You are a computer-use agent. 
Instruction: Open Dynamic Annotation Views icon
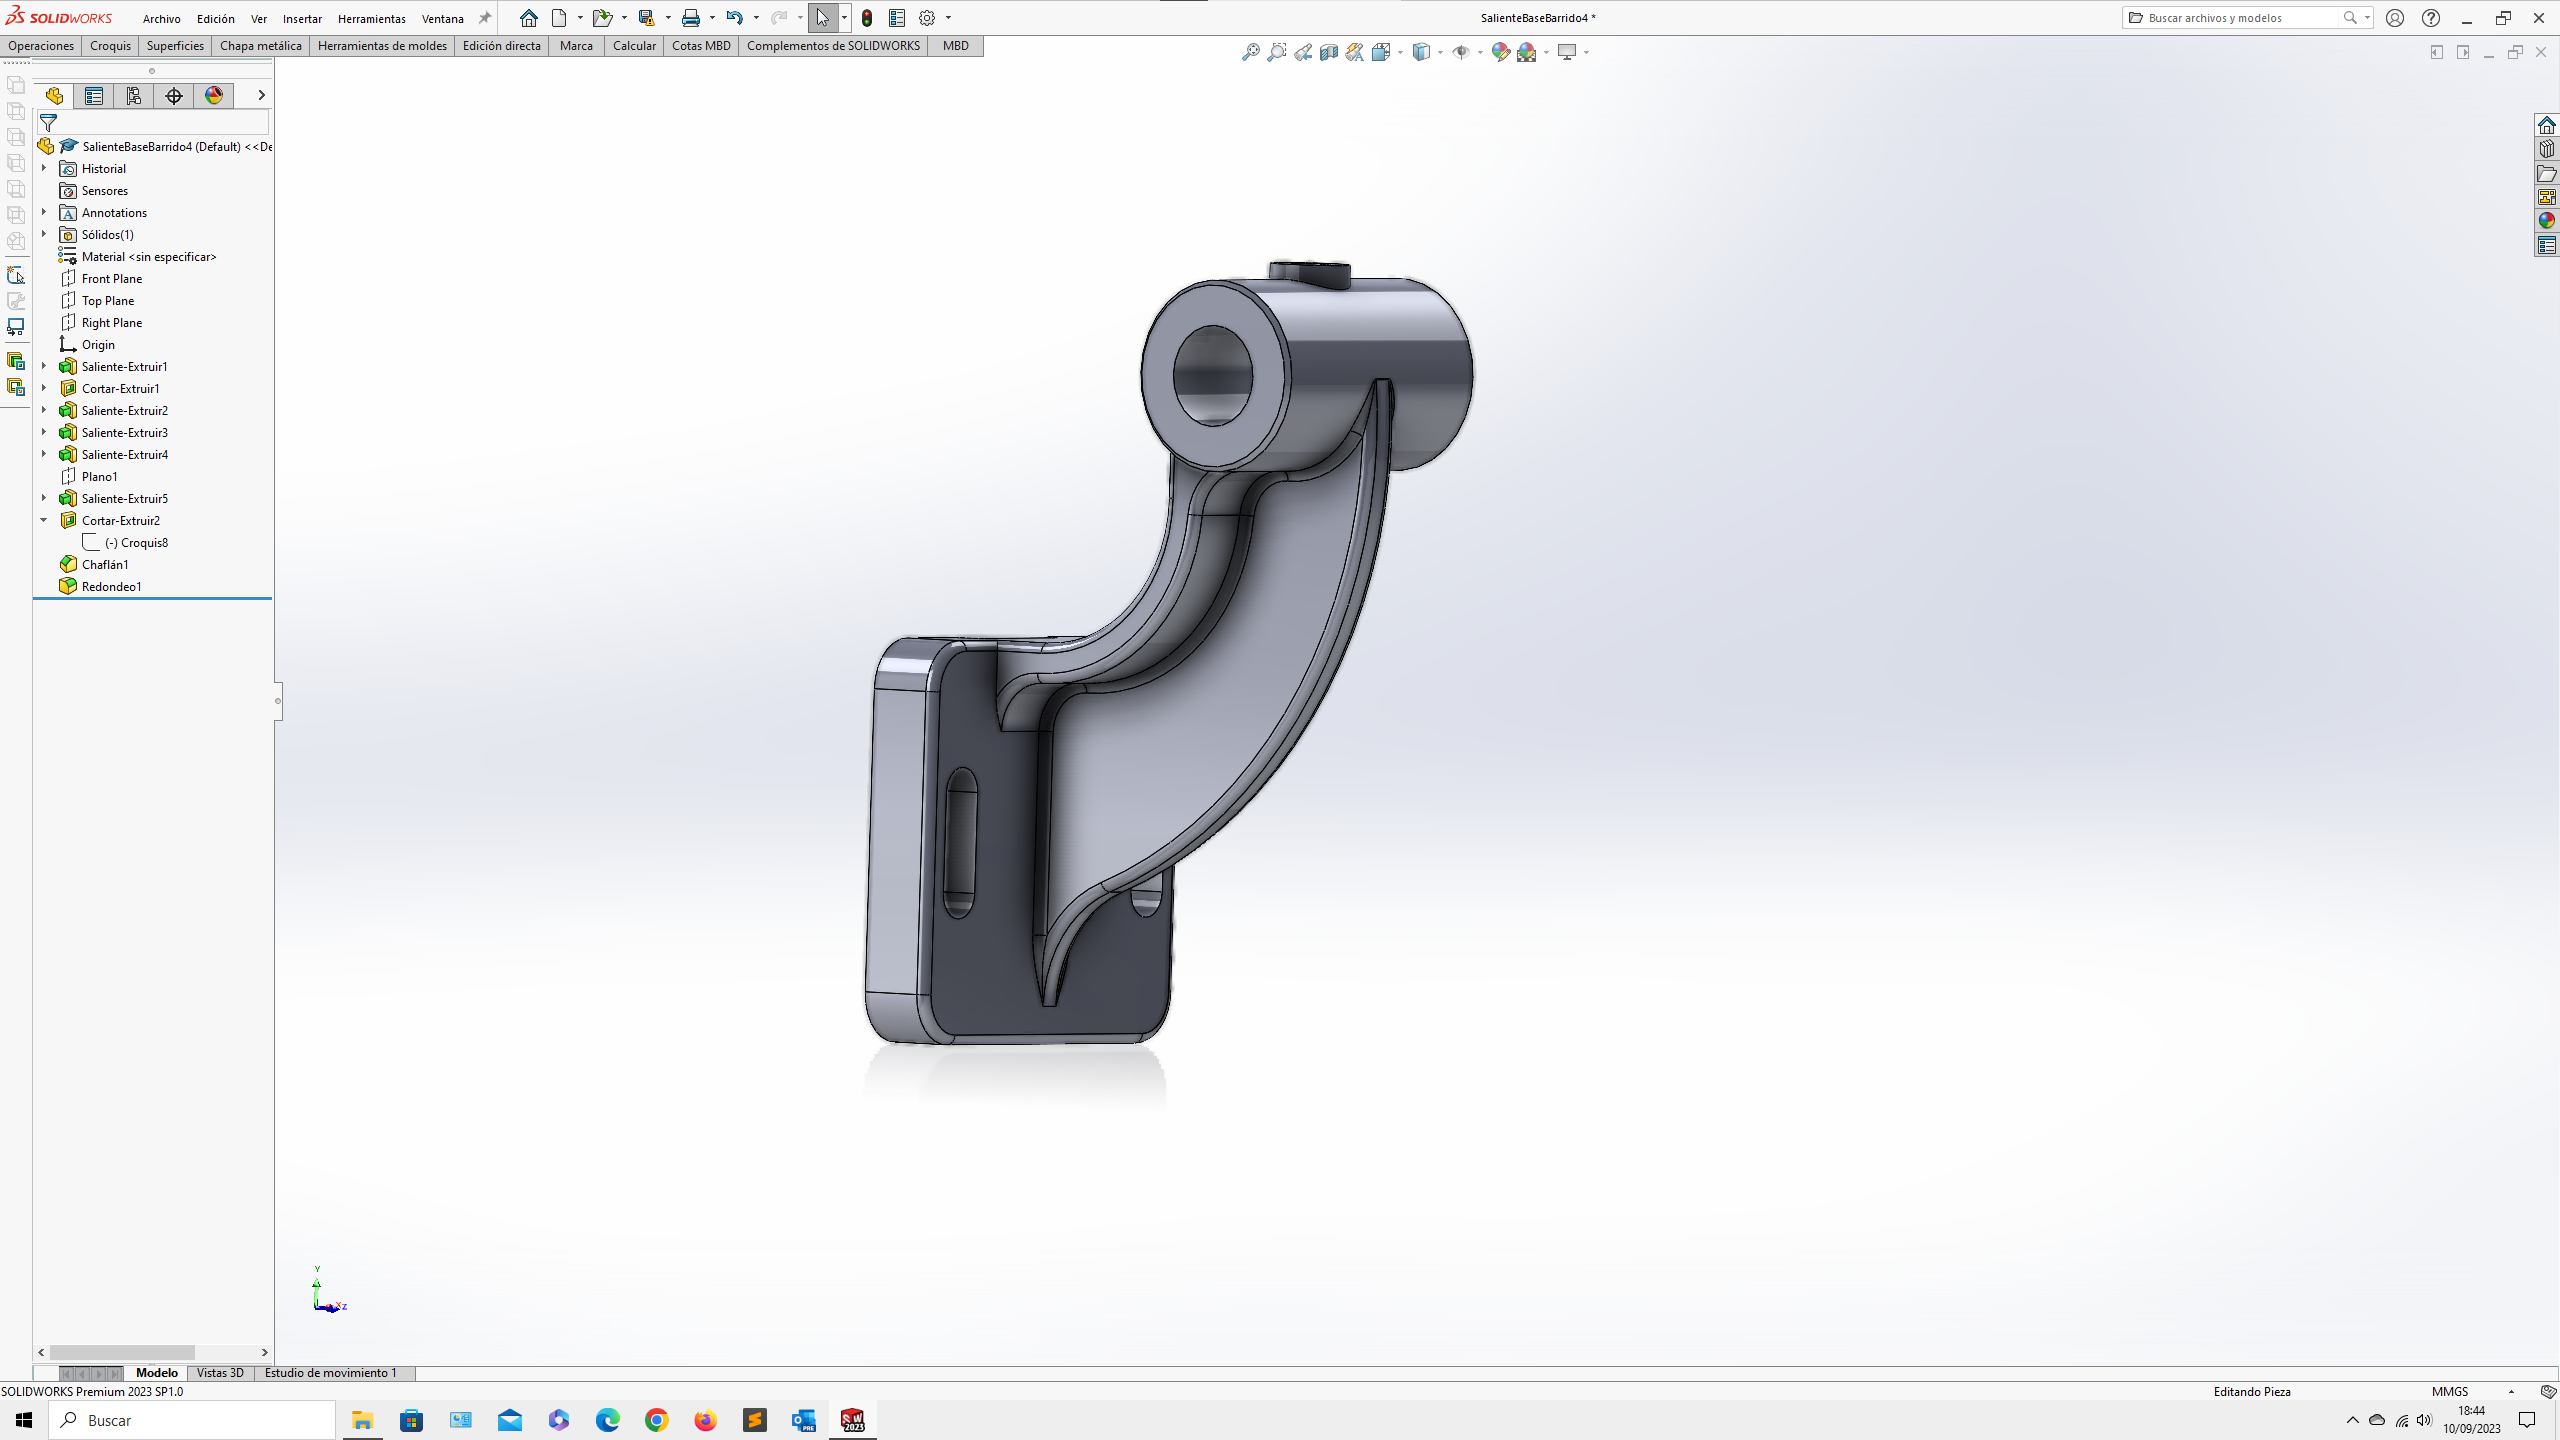click(x=1355, y=52)
